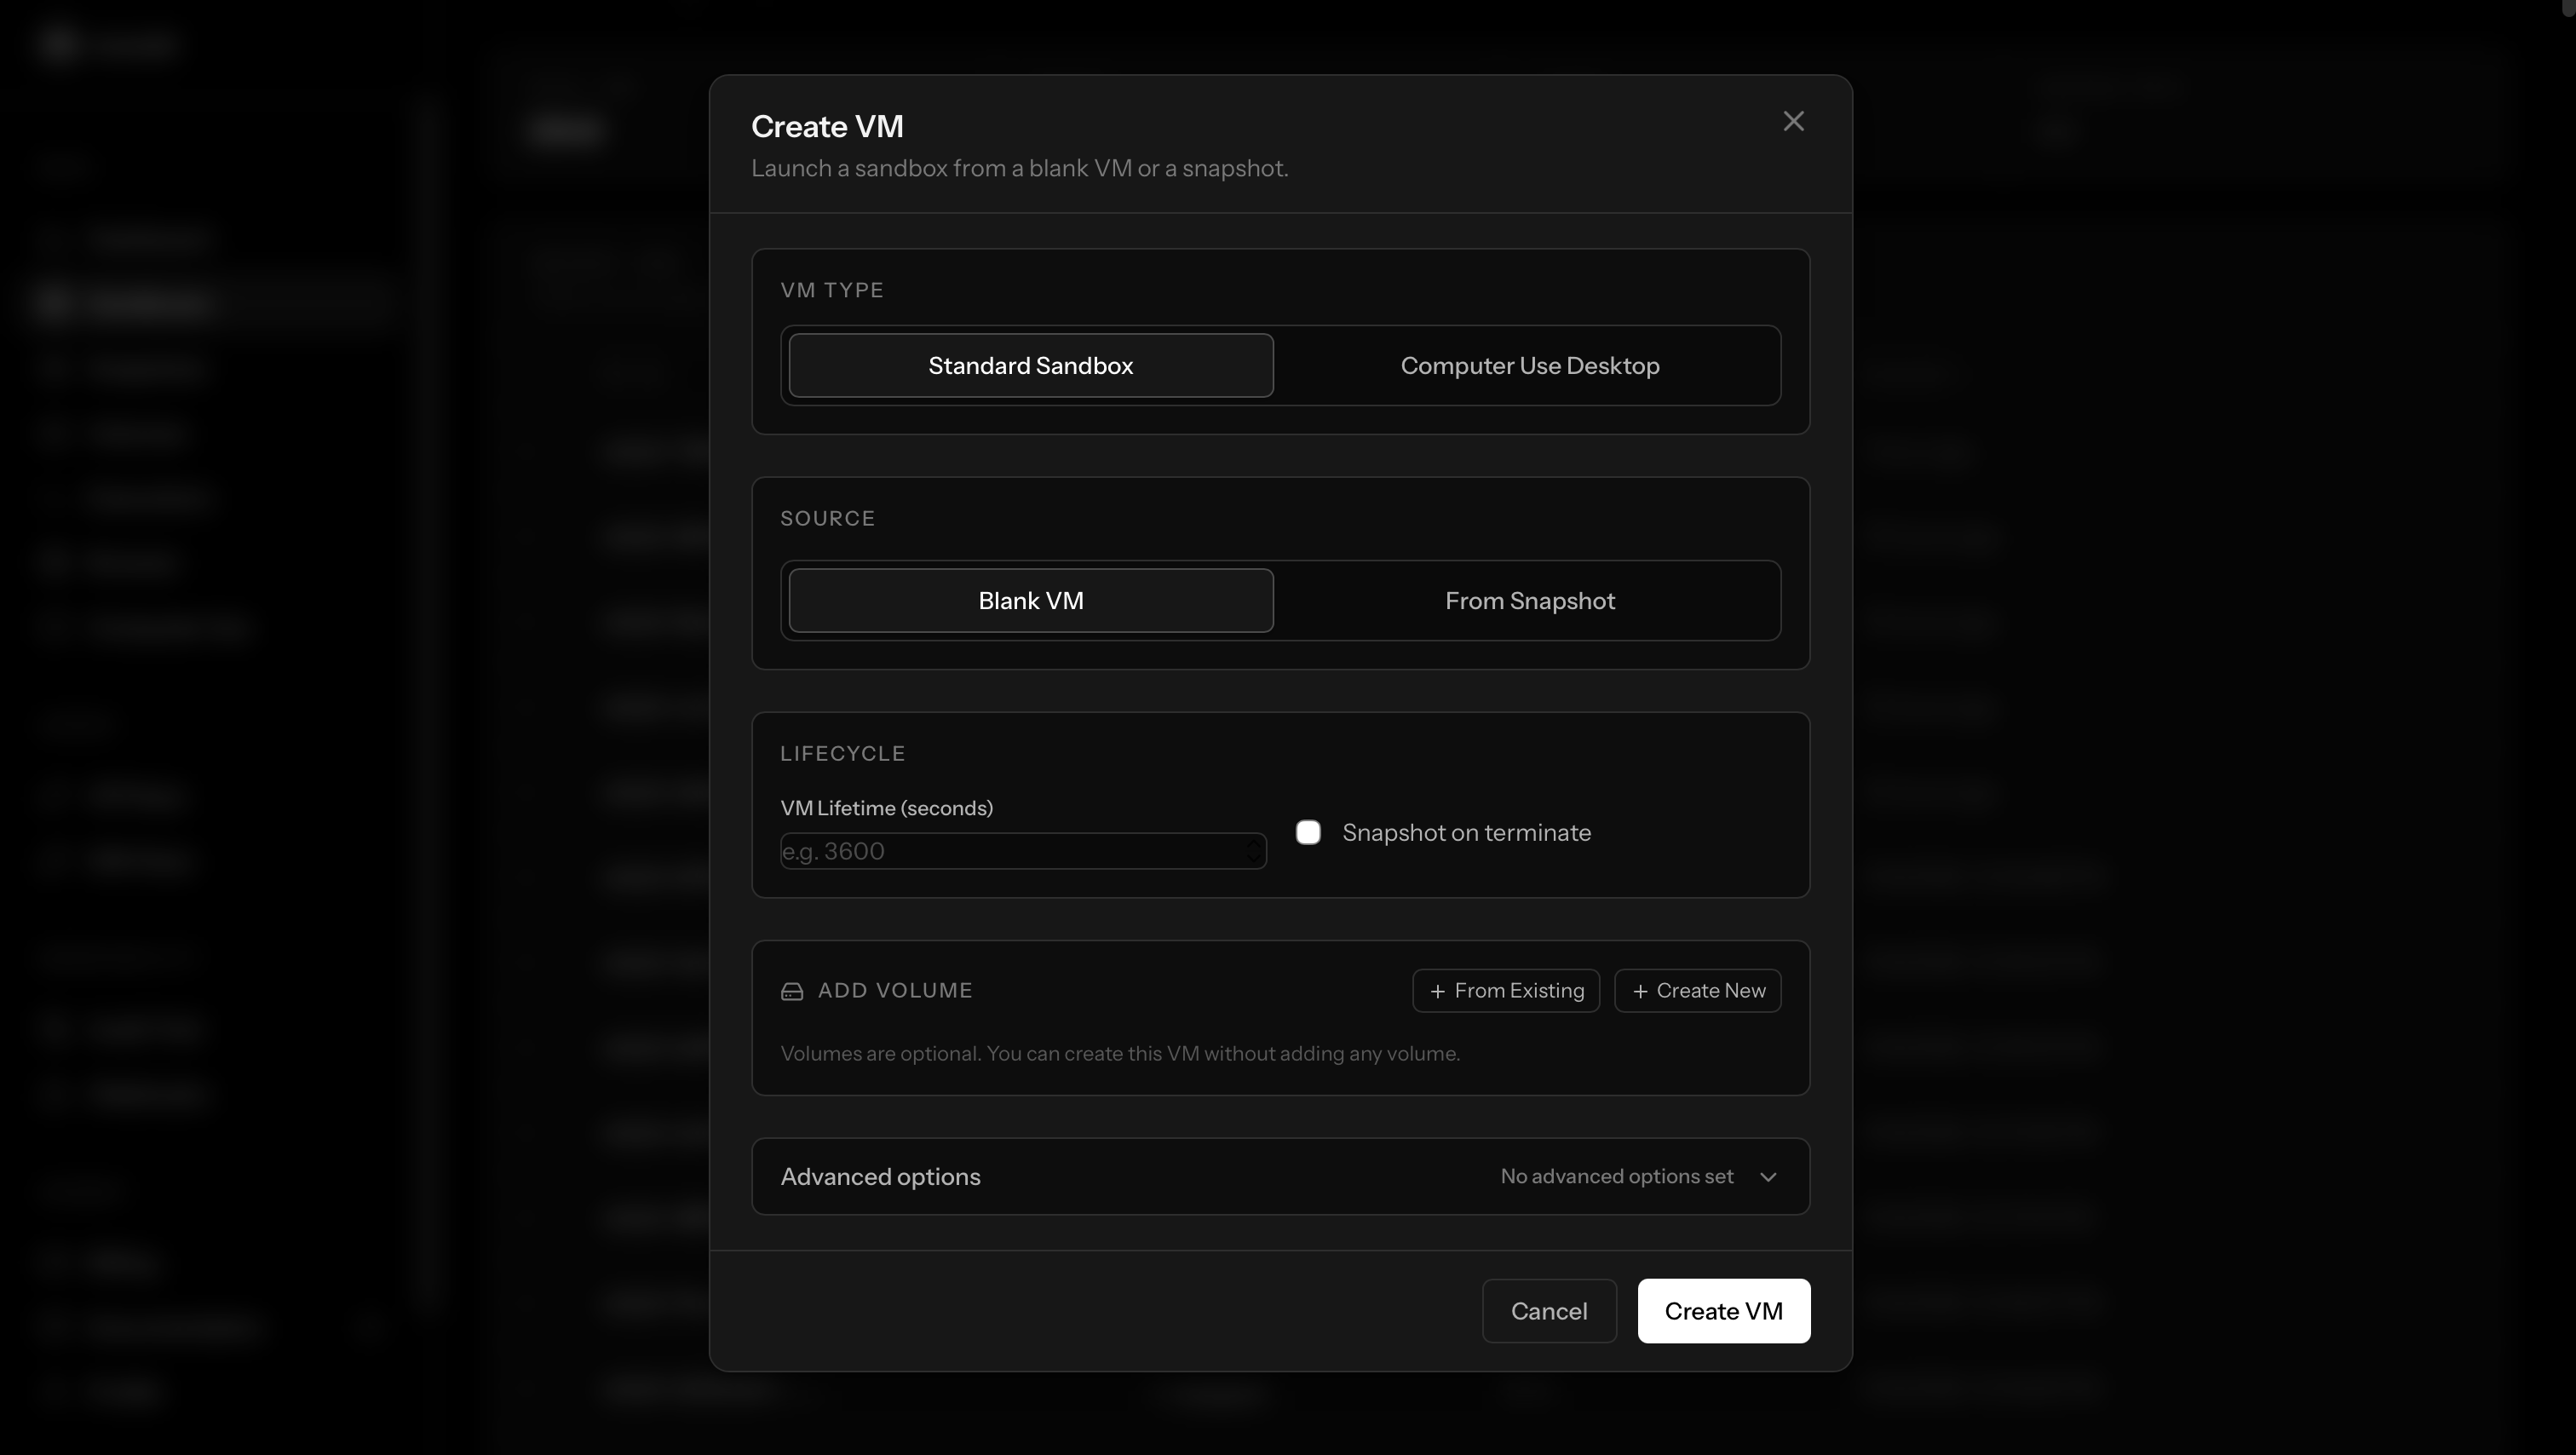The height and width of the screenshot is (1455, 2576).
Task: Select Standard Sandbox as the VM type
Action: tap(1030, 366)
